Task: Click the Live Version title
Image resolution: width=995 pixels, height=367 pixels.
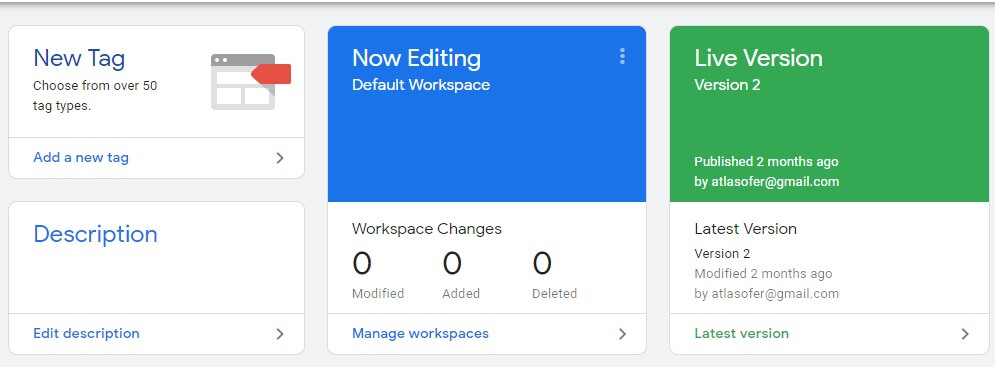Action: tap(758, 58)
